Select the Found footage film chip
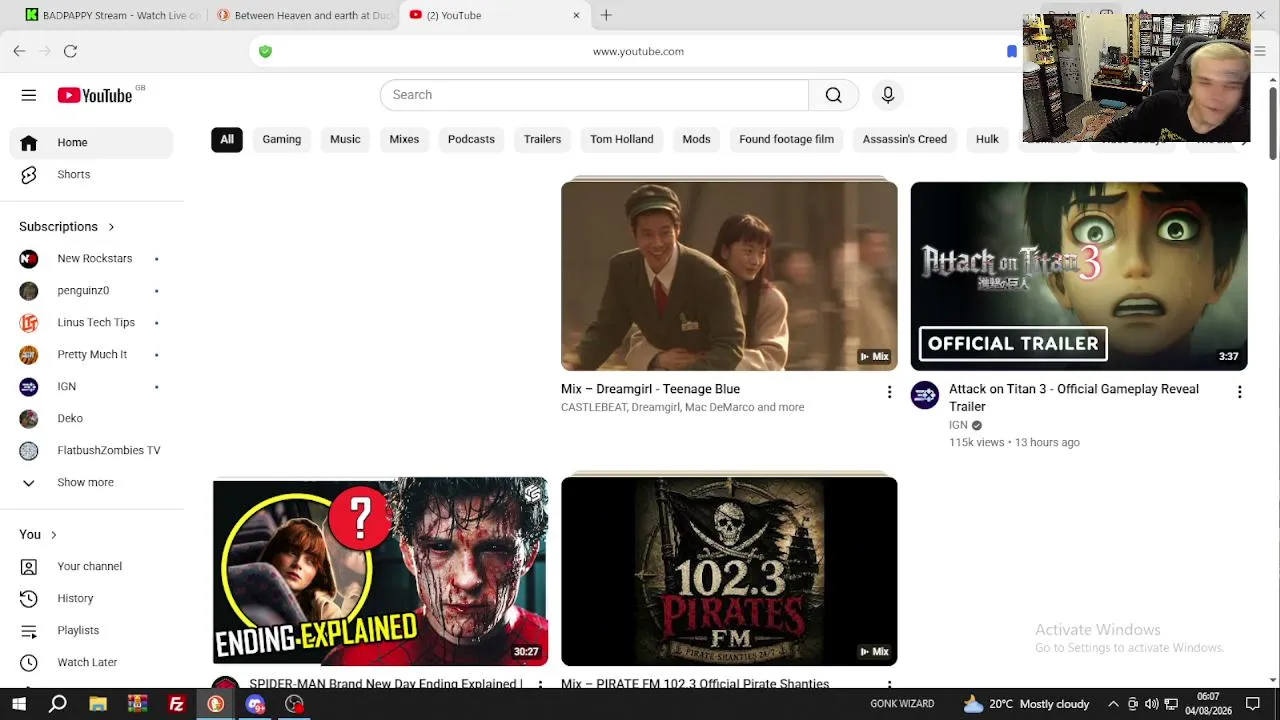Viewport: 1280px width, 720px height. click(786, 139)
